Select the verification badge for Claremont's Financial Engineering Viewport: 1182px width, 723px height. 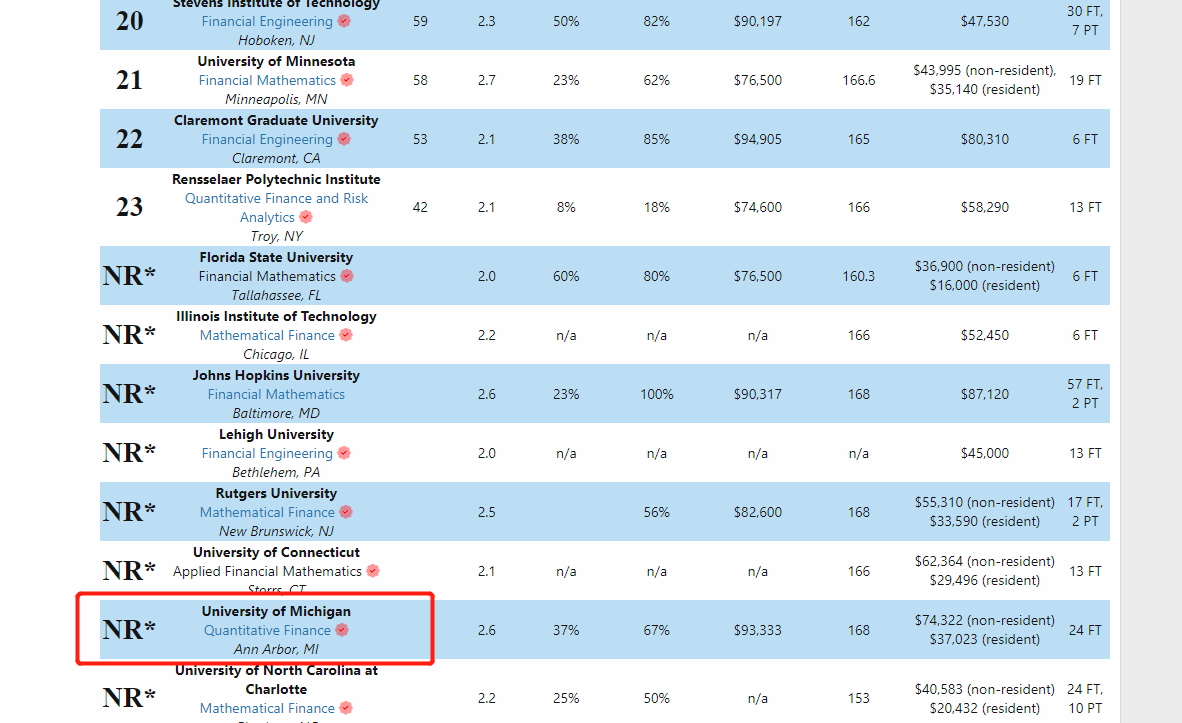tap(344, 139)
